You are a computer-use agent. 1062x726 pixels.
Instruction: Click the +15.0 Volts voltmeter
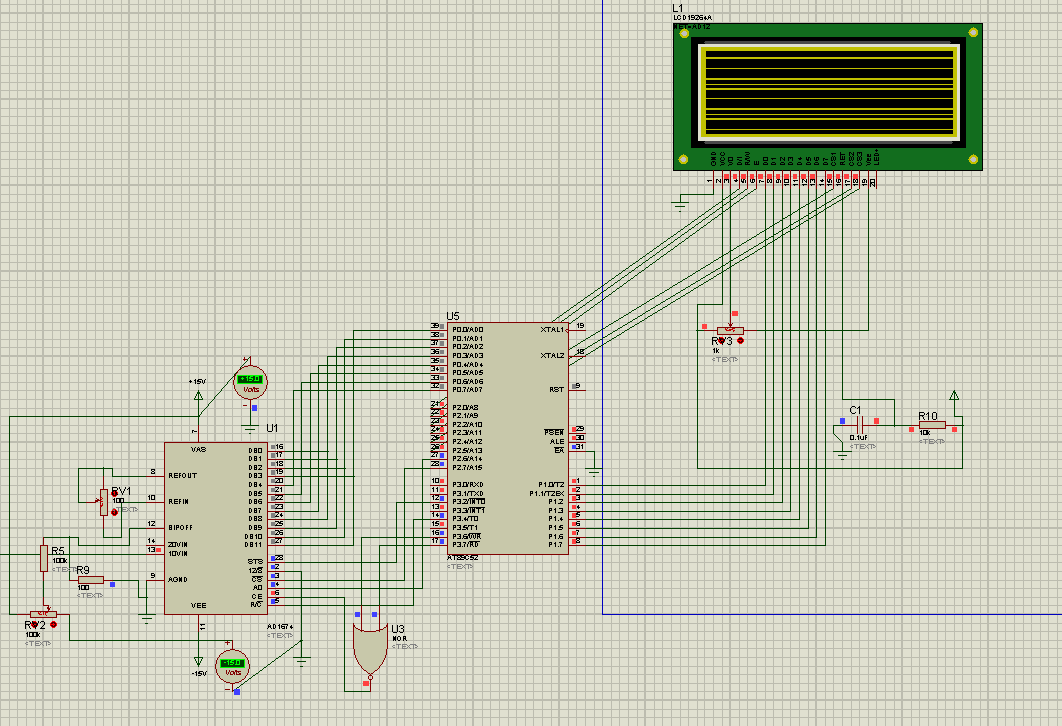[250, 384]
